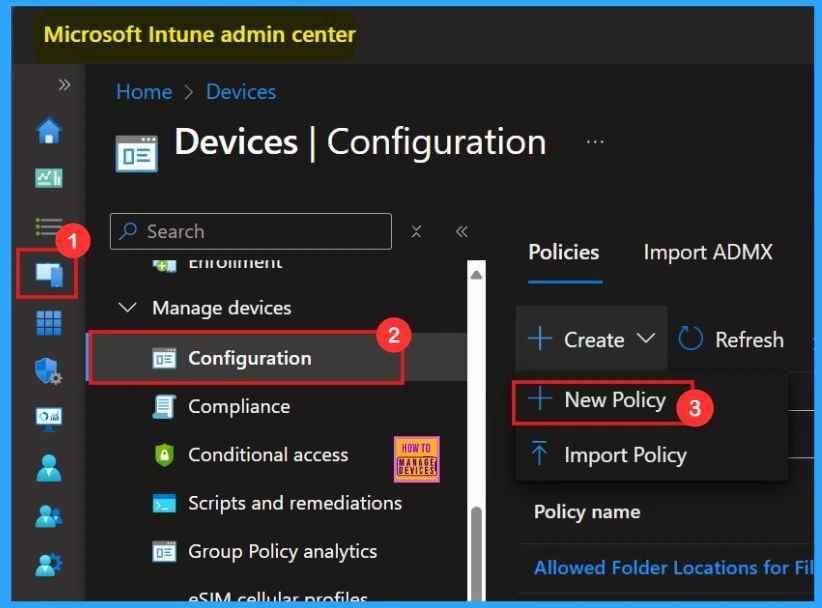This screenshot has width=822, height=608.
Task: Click the plus icon beside New Policy
Action: tap(539, 399)
